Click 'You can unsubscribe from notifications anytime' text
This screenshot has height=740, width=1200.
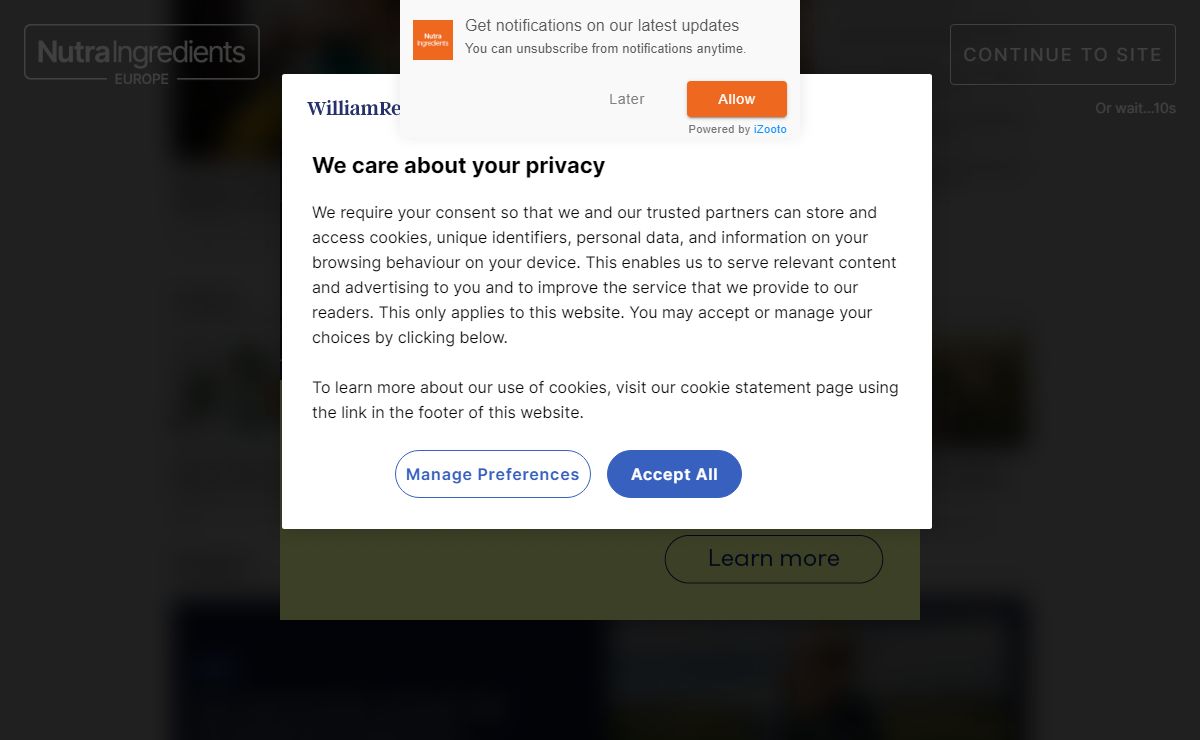coord(606,49)
